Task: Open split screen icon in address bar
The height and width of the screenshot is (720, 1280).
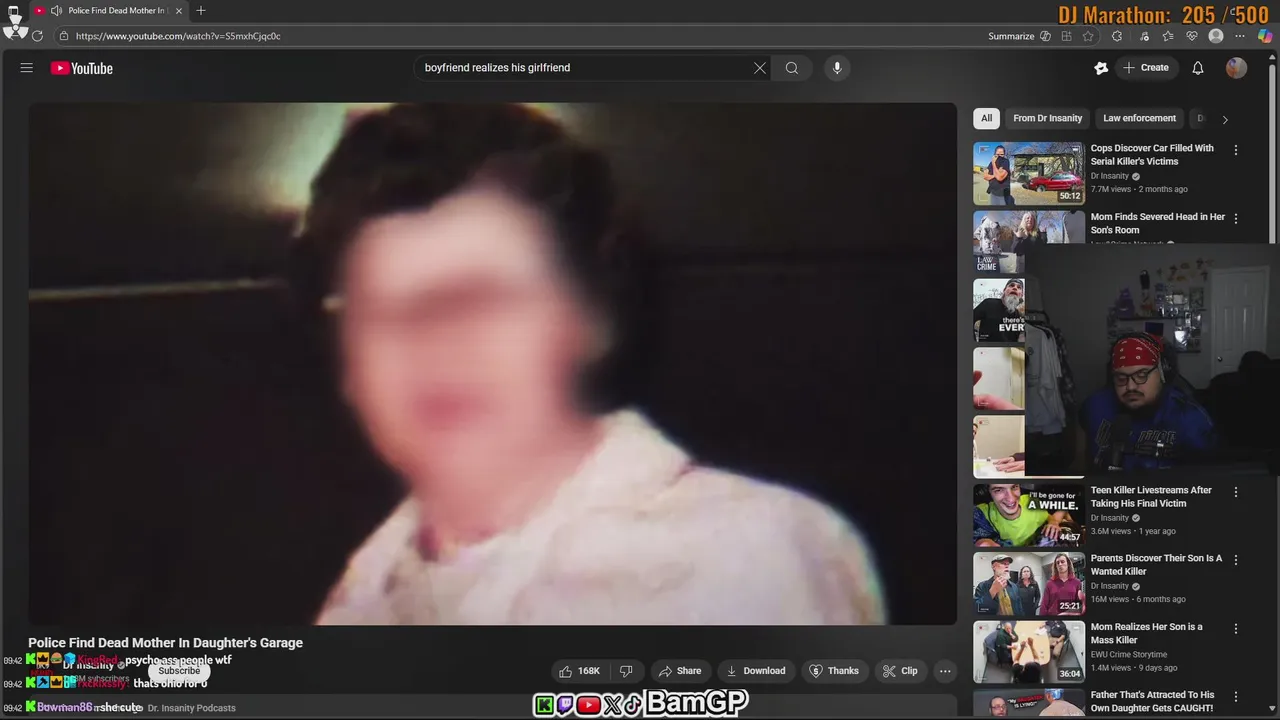Action: pos(1067,36)
